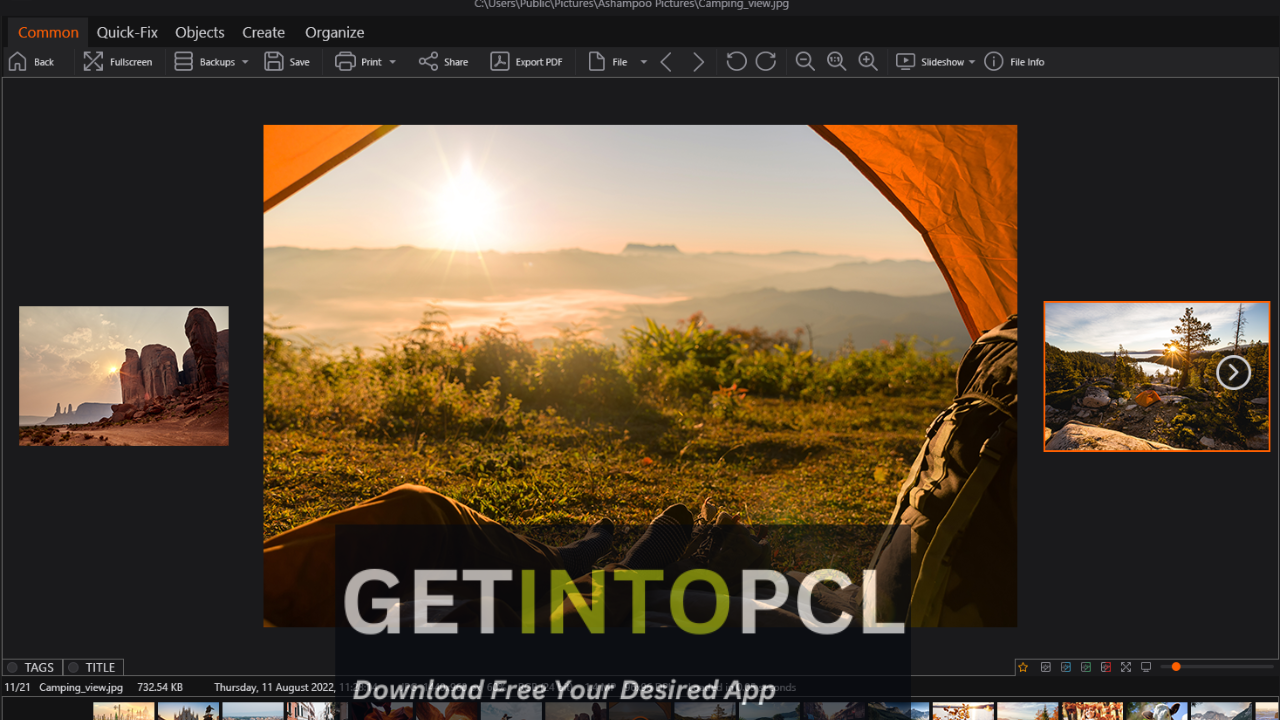The image size is (1280, 720).
Task: Select the lake camping preview thumbnail
Action: [x=1157, y=376]
